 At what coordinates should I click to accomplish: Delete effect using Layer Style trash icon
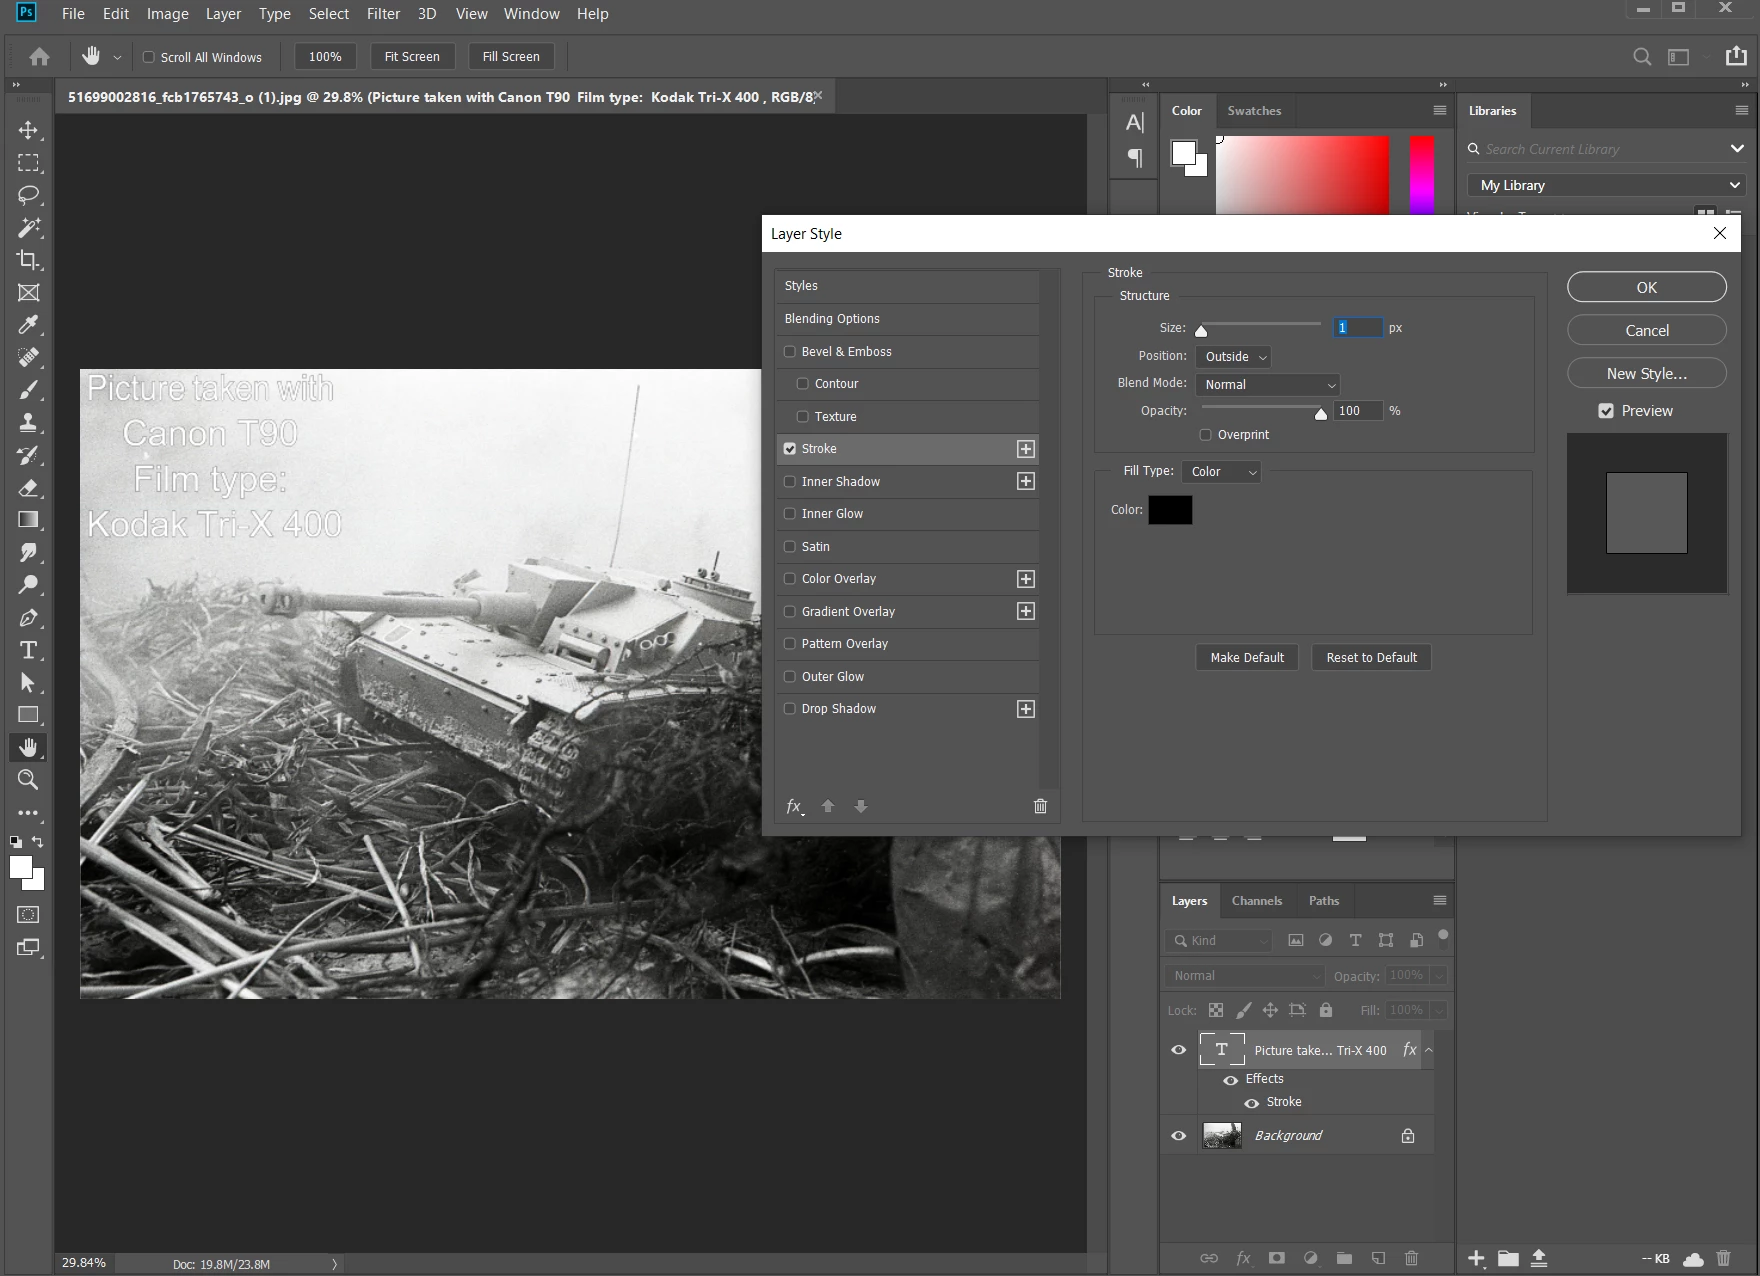(1040, 806)
